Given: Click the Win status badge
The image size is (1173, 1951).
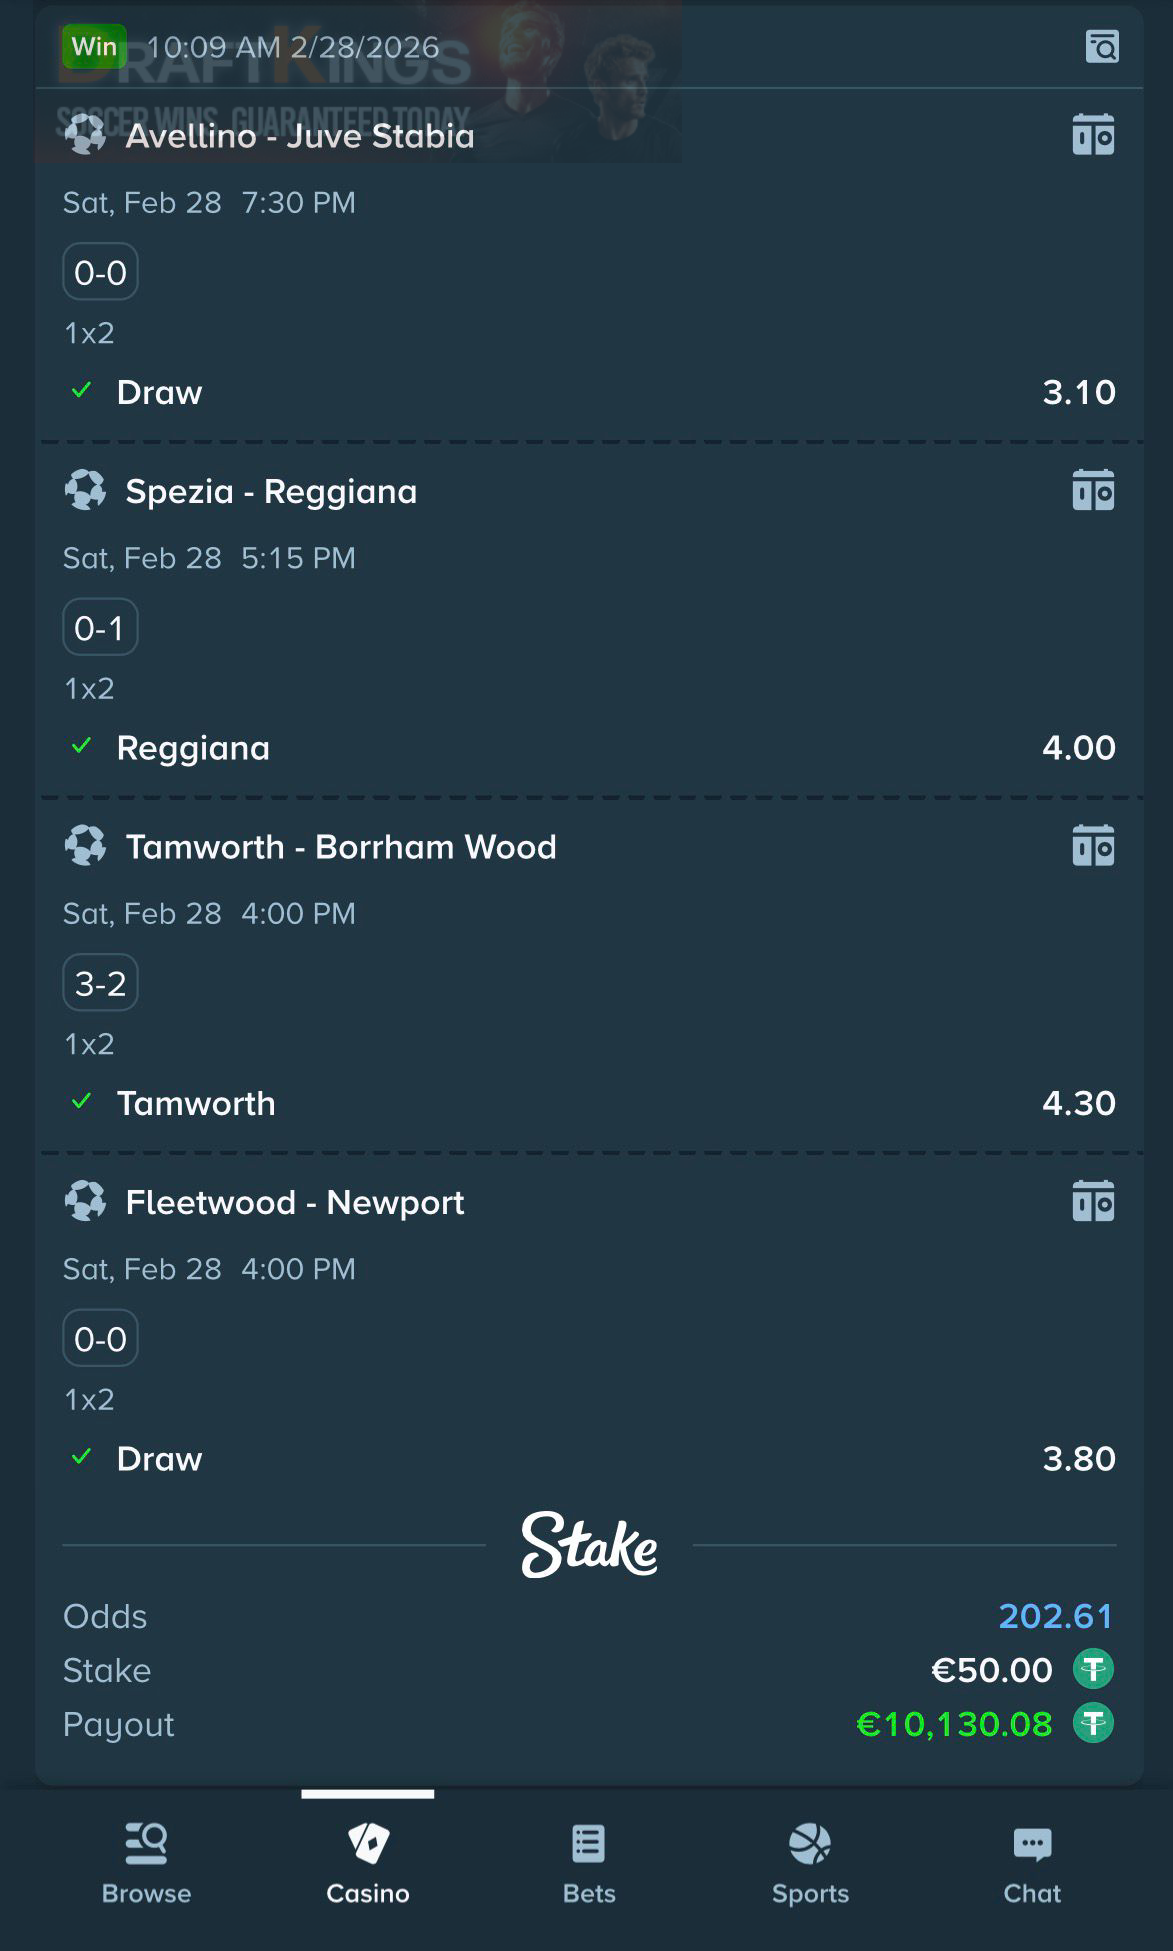Looking at the screenshot, I should [96, 45].
